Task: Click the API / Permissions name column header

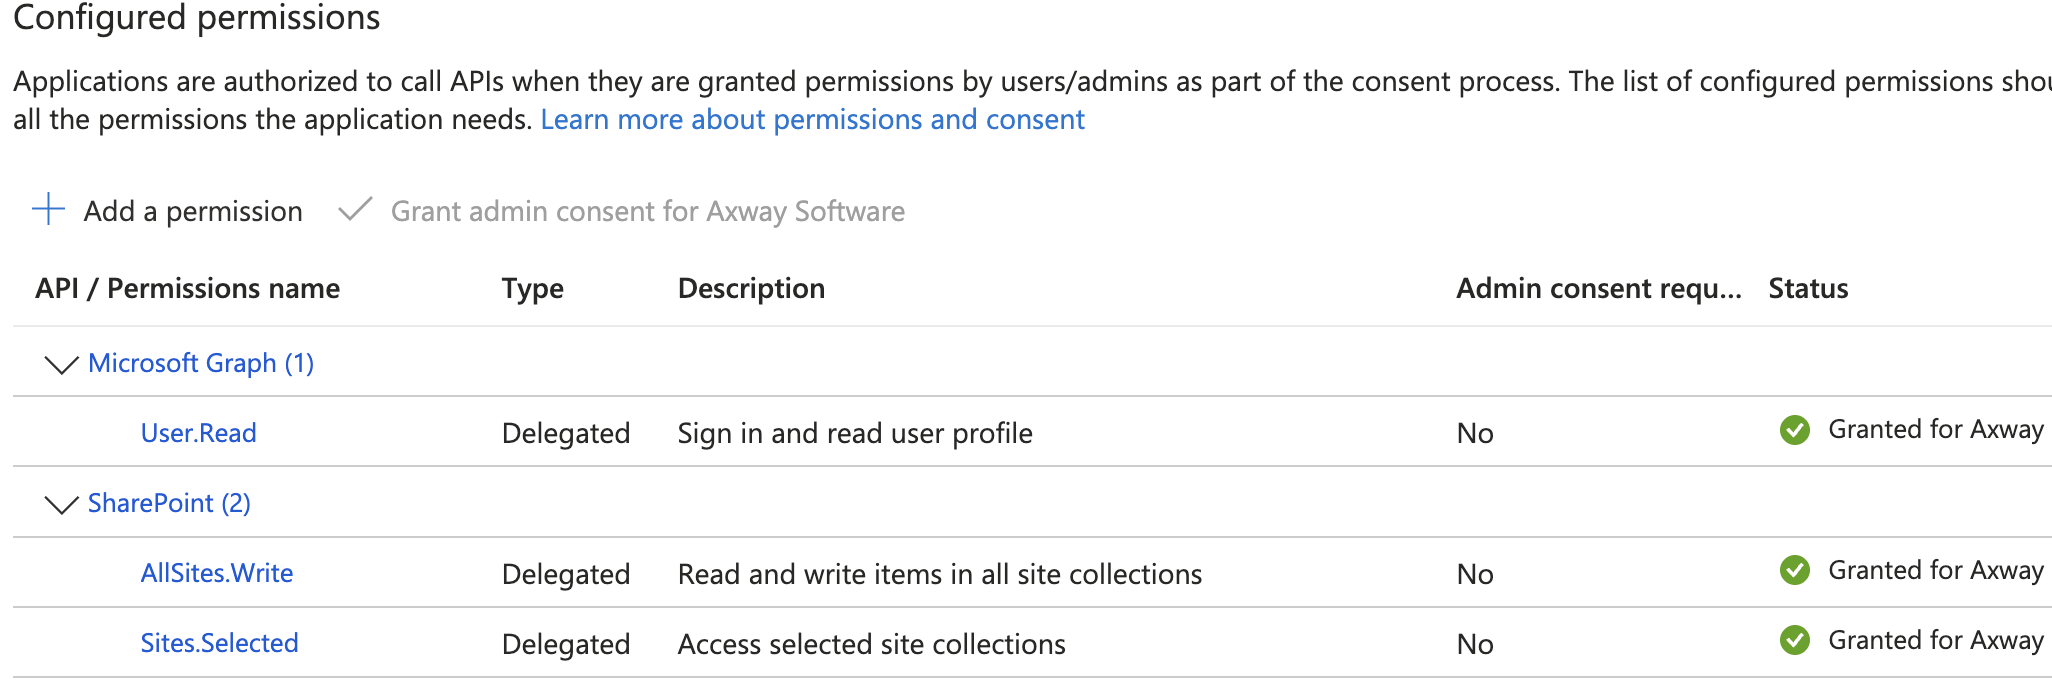Action: click(187, 289)
